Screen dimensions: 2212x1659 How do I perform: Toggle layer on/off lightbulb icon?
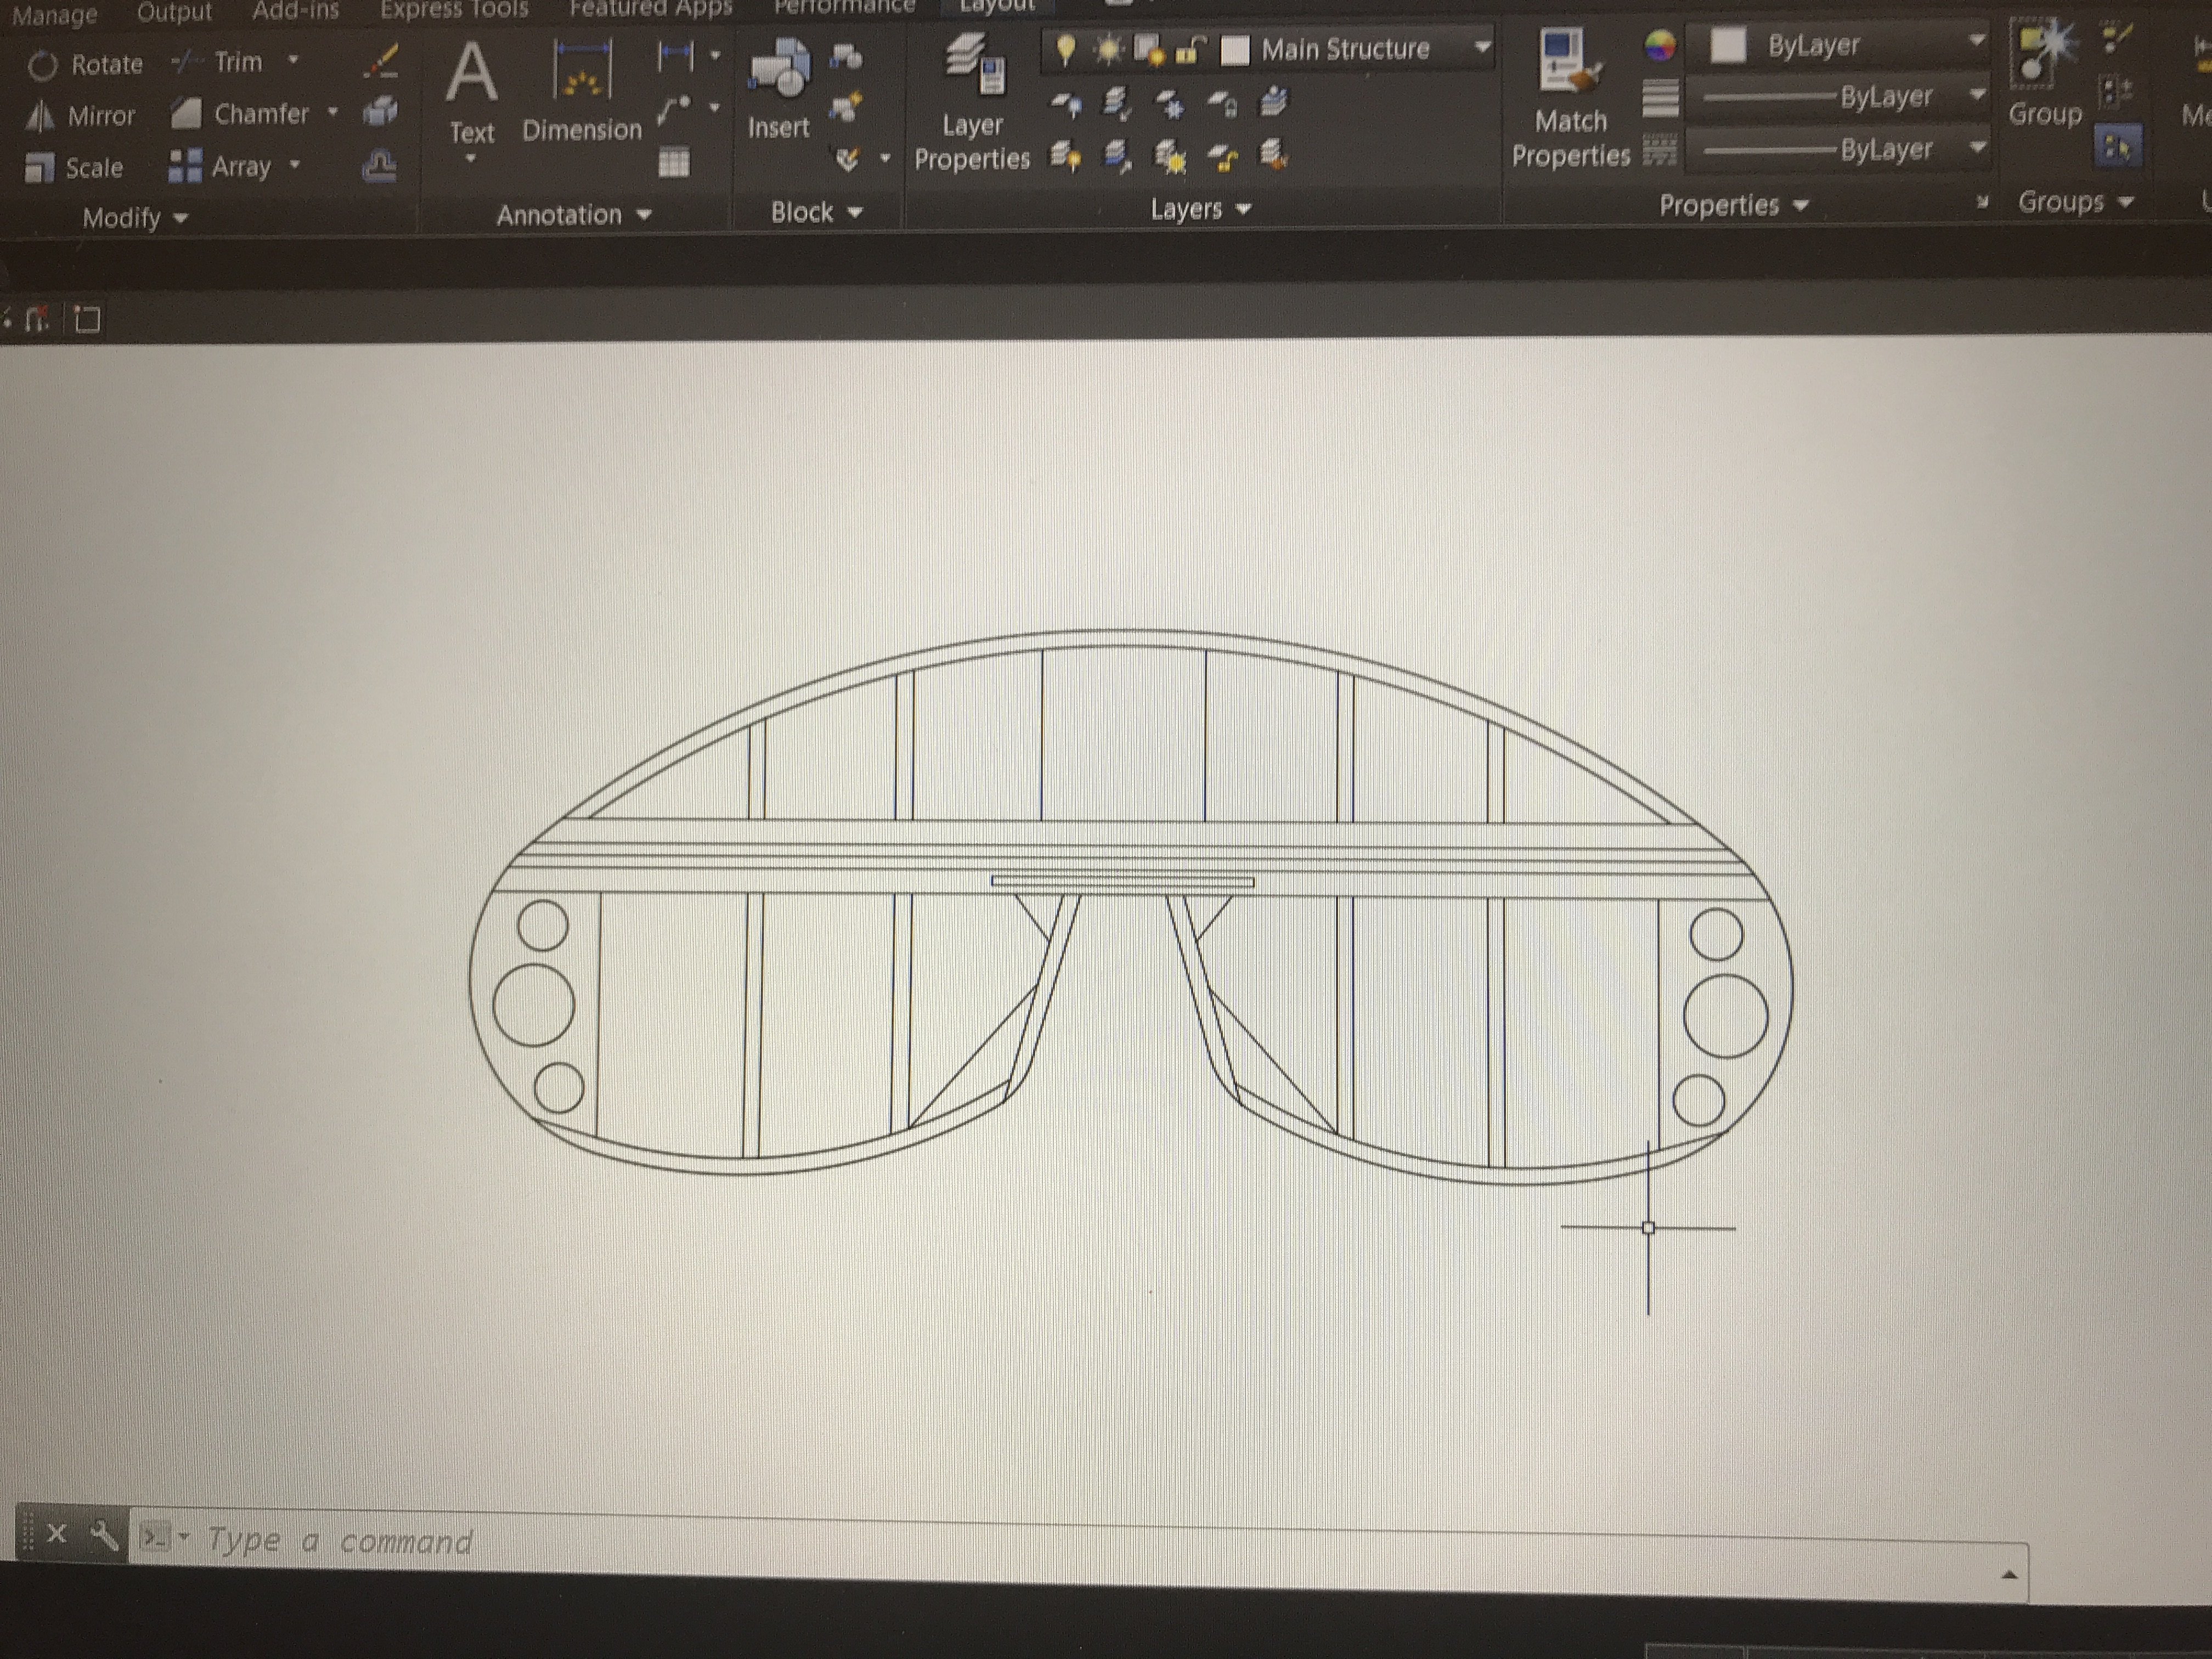click(1065, 48)
